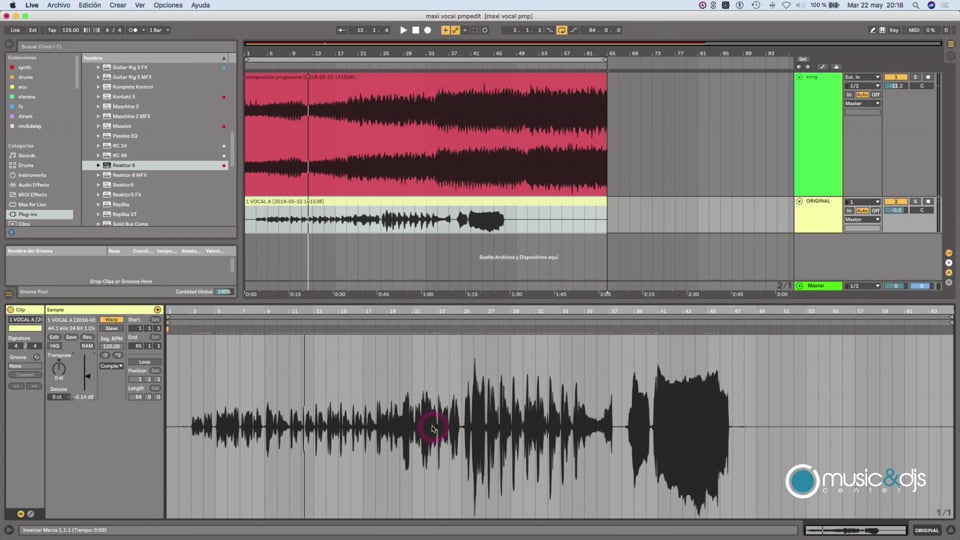Open the Apple menu
Image resolution: width=960 pixels, height=540 pixels.
tap(12, 5)
